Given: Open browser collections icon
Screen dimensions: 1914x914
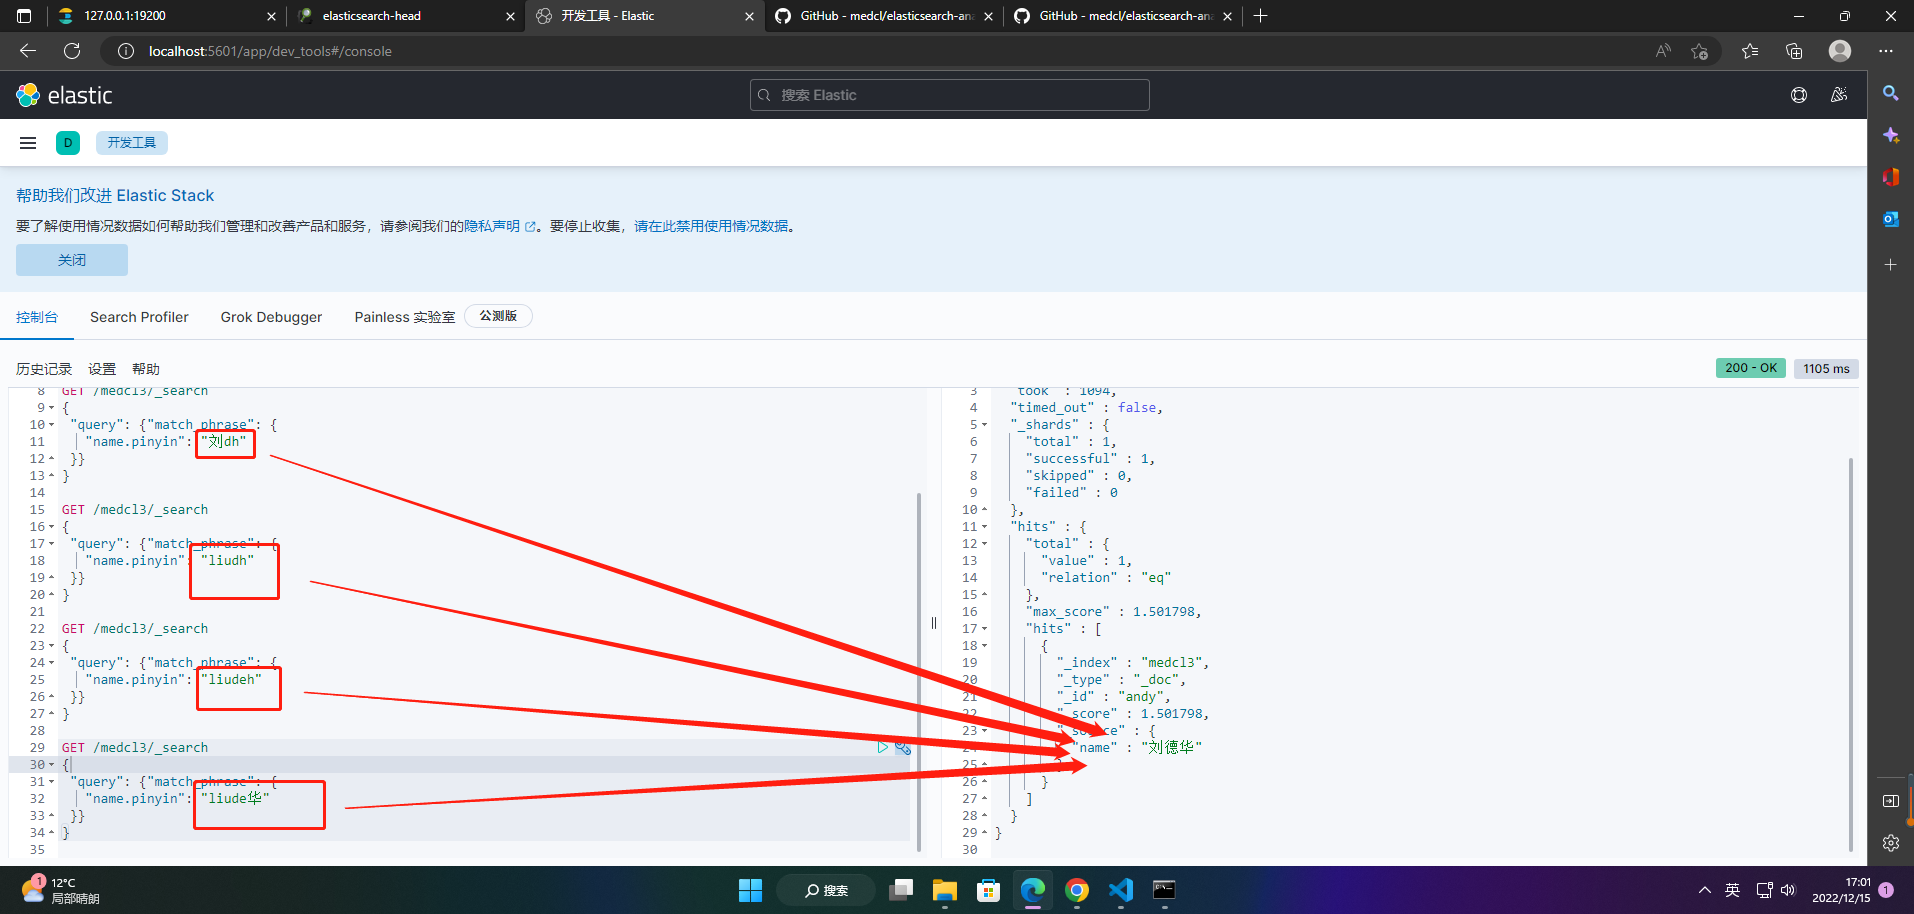Looking at the screenshot, I should click(x=1794, y=51).
